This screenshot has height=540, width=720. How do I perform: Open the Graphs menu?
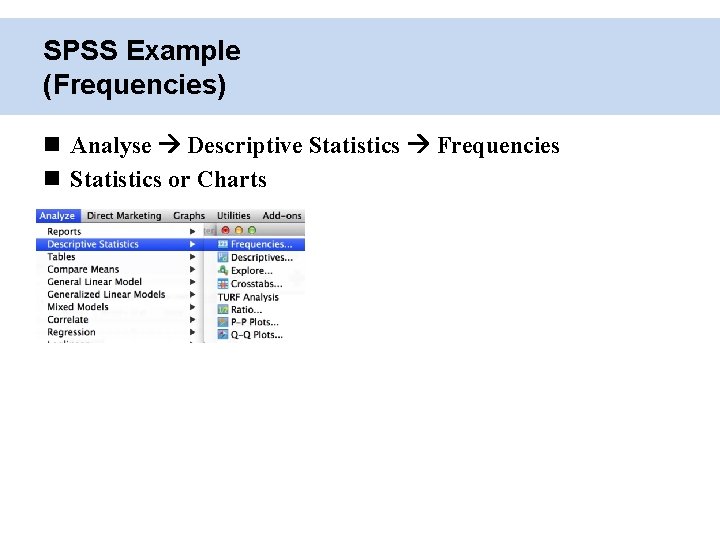pyautogui.click(x=189, y=215)
